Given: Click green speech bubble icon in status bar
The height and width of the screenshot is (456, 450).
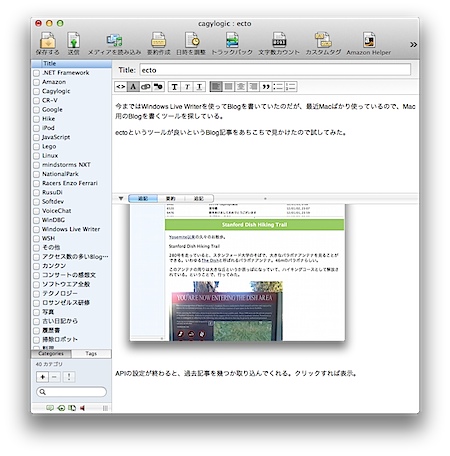Looking at the screenshot, I should [50, 408].
